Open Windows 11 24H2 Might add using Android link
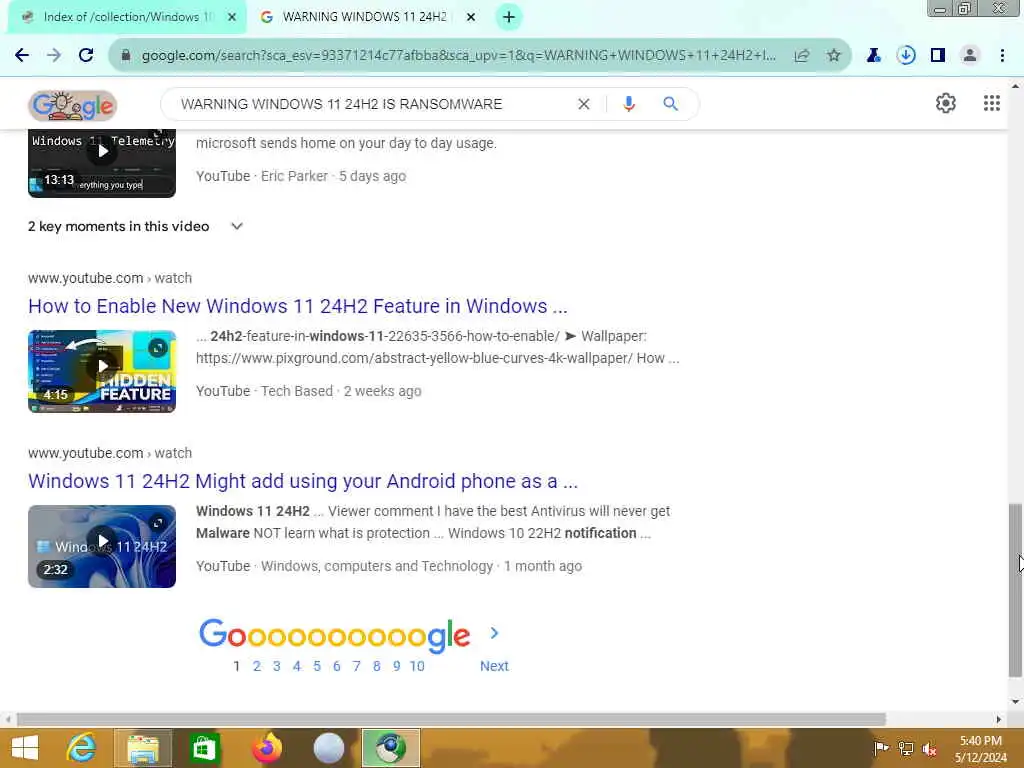The height and width of the screenshot is (768, 1024). pyautogui.click(x=303, y=481)
